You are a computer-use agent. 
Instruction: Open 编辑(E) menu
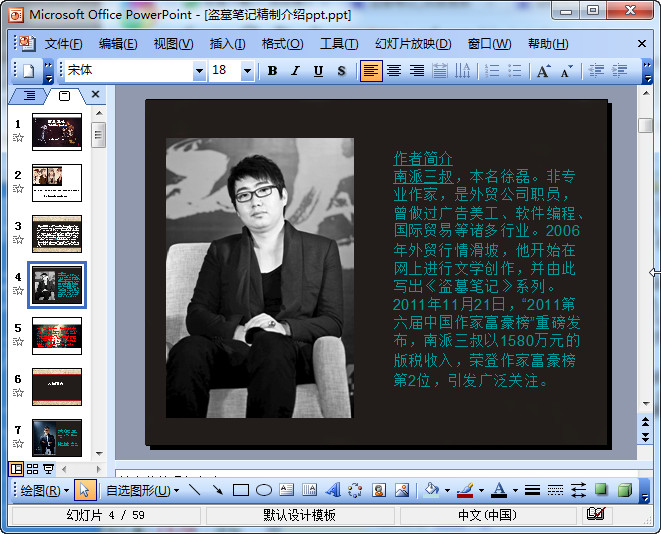118,44
